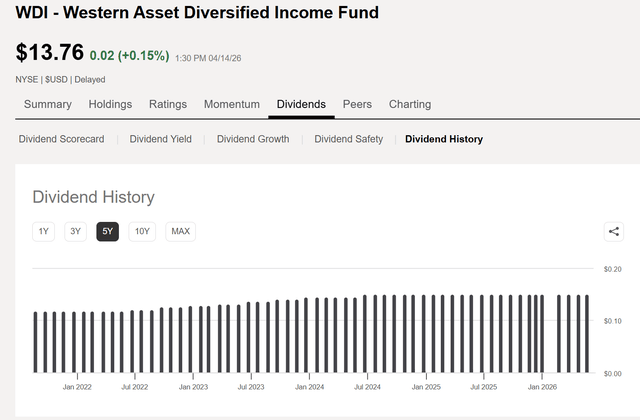Click the Jul 2022 axis label

point(135,387)
